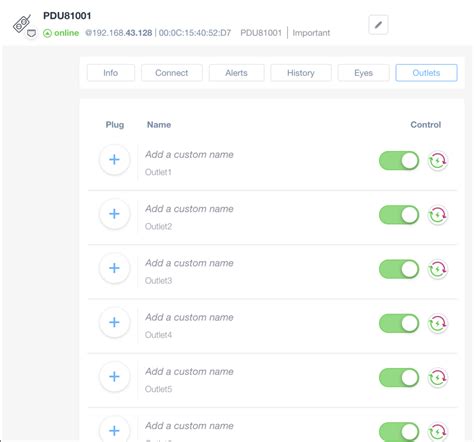Disable the Outlet4 power switch
Viewport: 474px width, 442px height.
click(399, 323)
